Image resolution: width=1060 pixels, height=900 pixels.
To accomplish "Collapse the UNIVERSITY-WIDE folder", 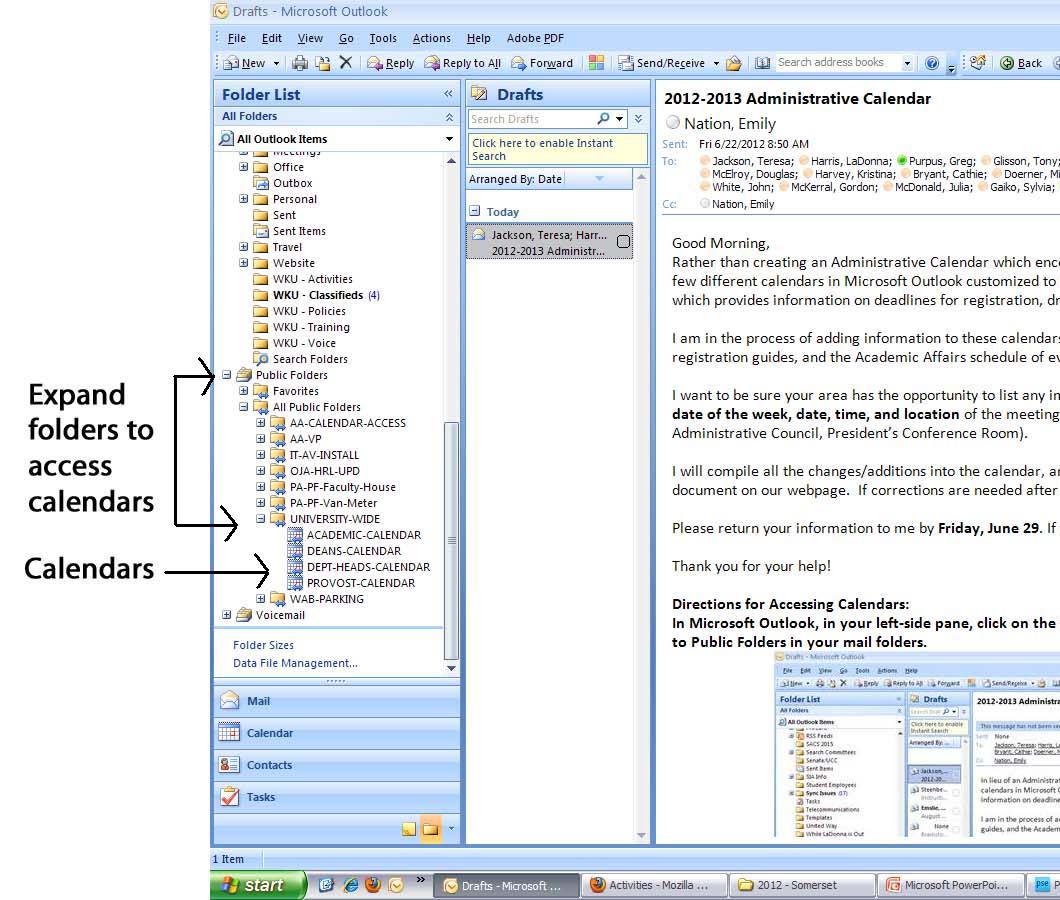I will tap(261, 519).
